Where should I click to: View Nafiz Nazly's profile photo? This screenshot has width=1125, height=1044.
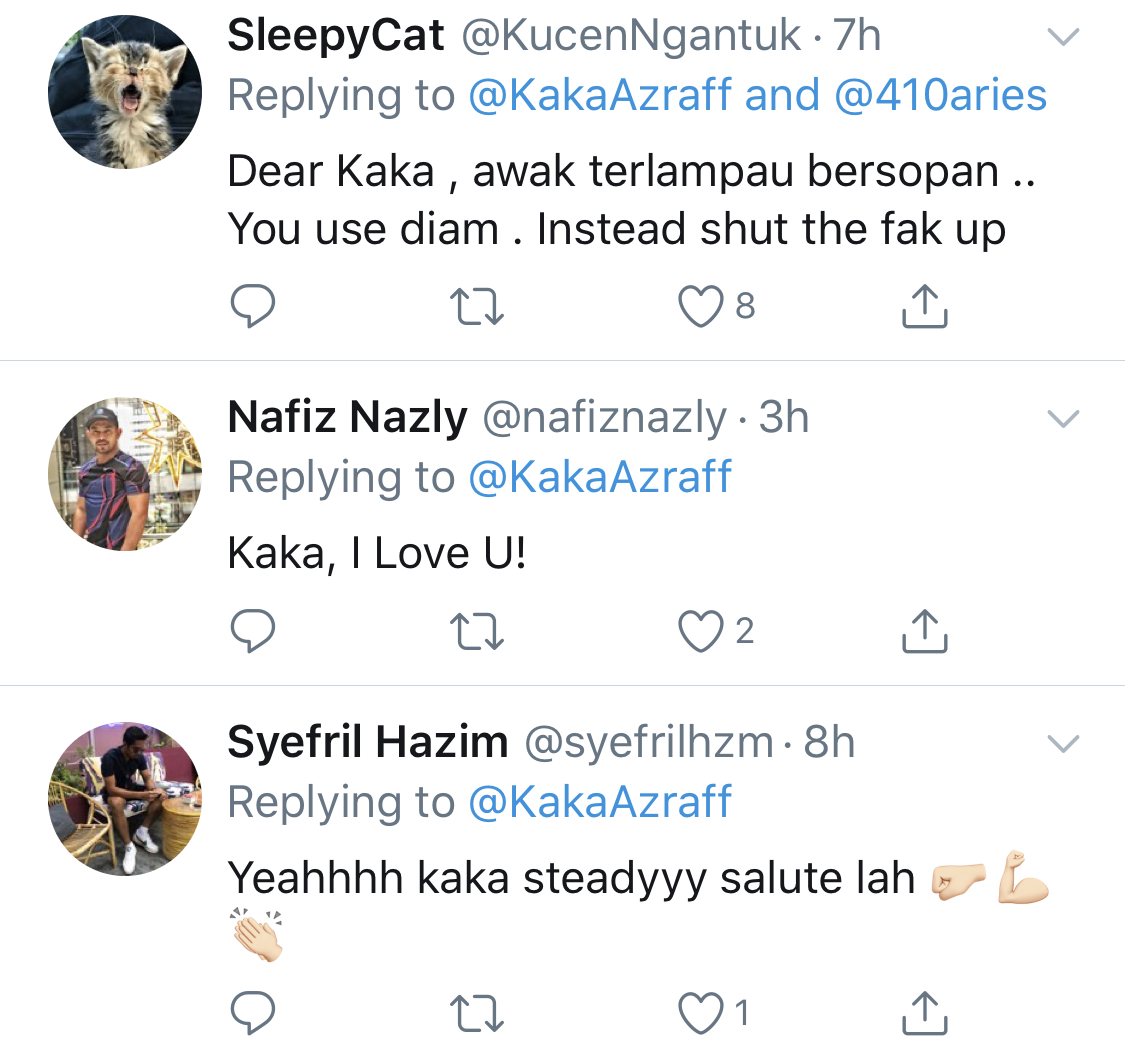point(125,474)
